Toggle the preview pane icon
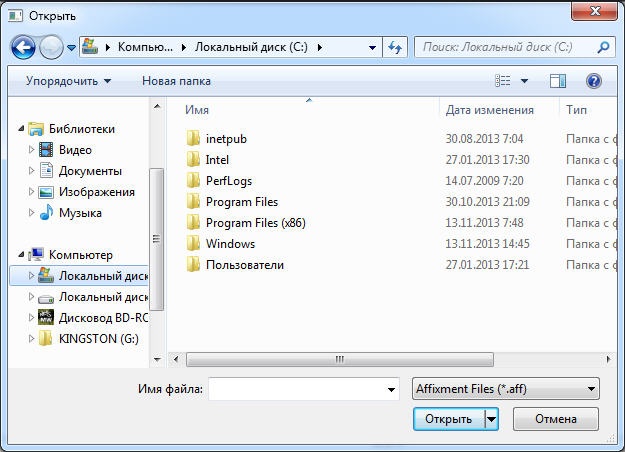 [558, 81]
